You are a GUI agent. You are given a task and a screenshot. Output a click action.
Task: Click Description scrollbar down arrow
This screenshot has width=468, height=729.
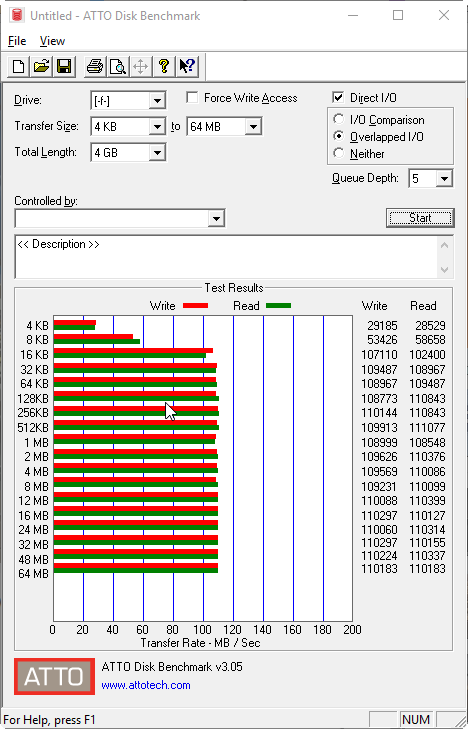pyautogui.click(x=445, y=270)
